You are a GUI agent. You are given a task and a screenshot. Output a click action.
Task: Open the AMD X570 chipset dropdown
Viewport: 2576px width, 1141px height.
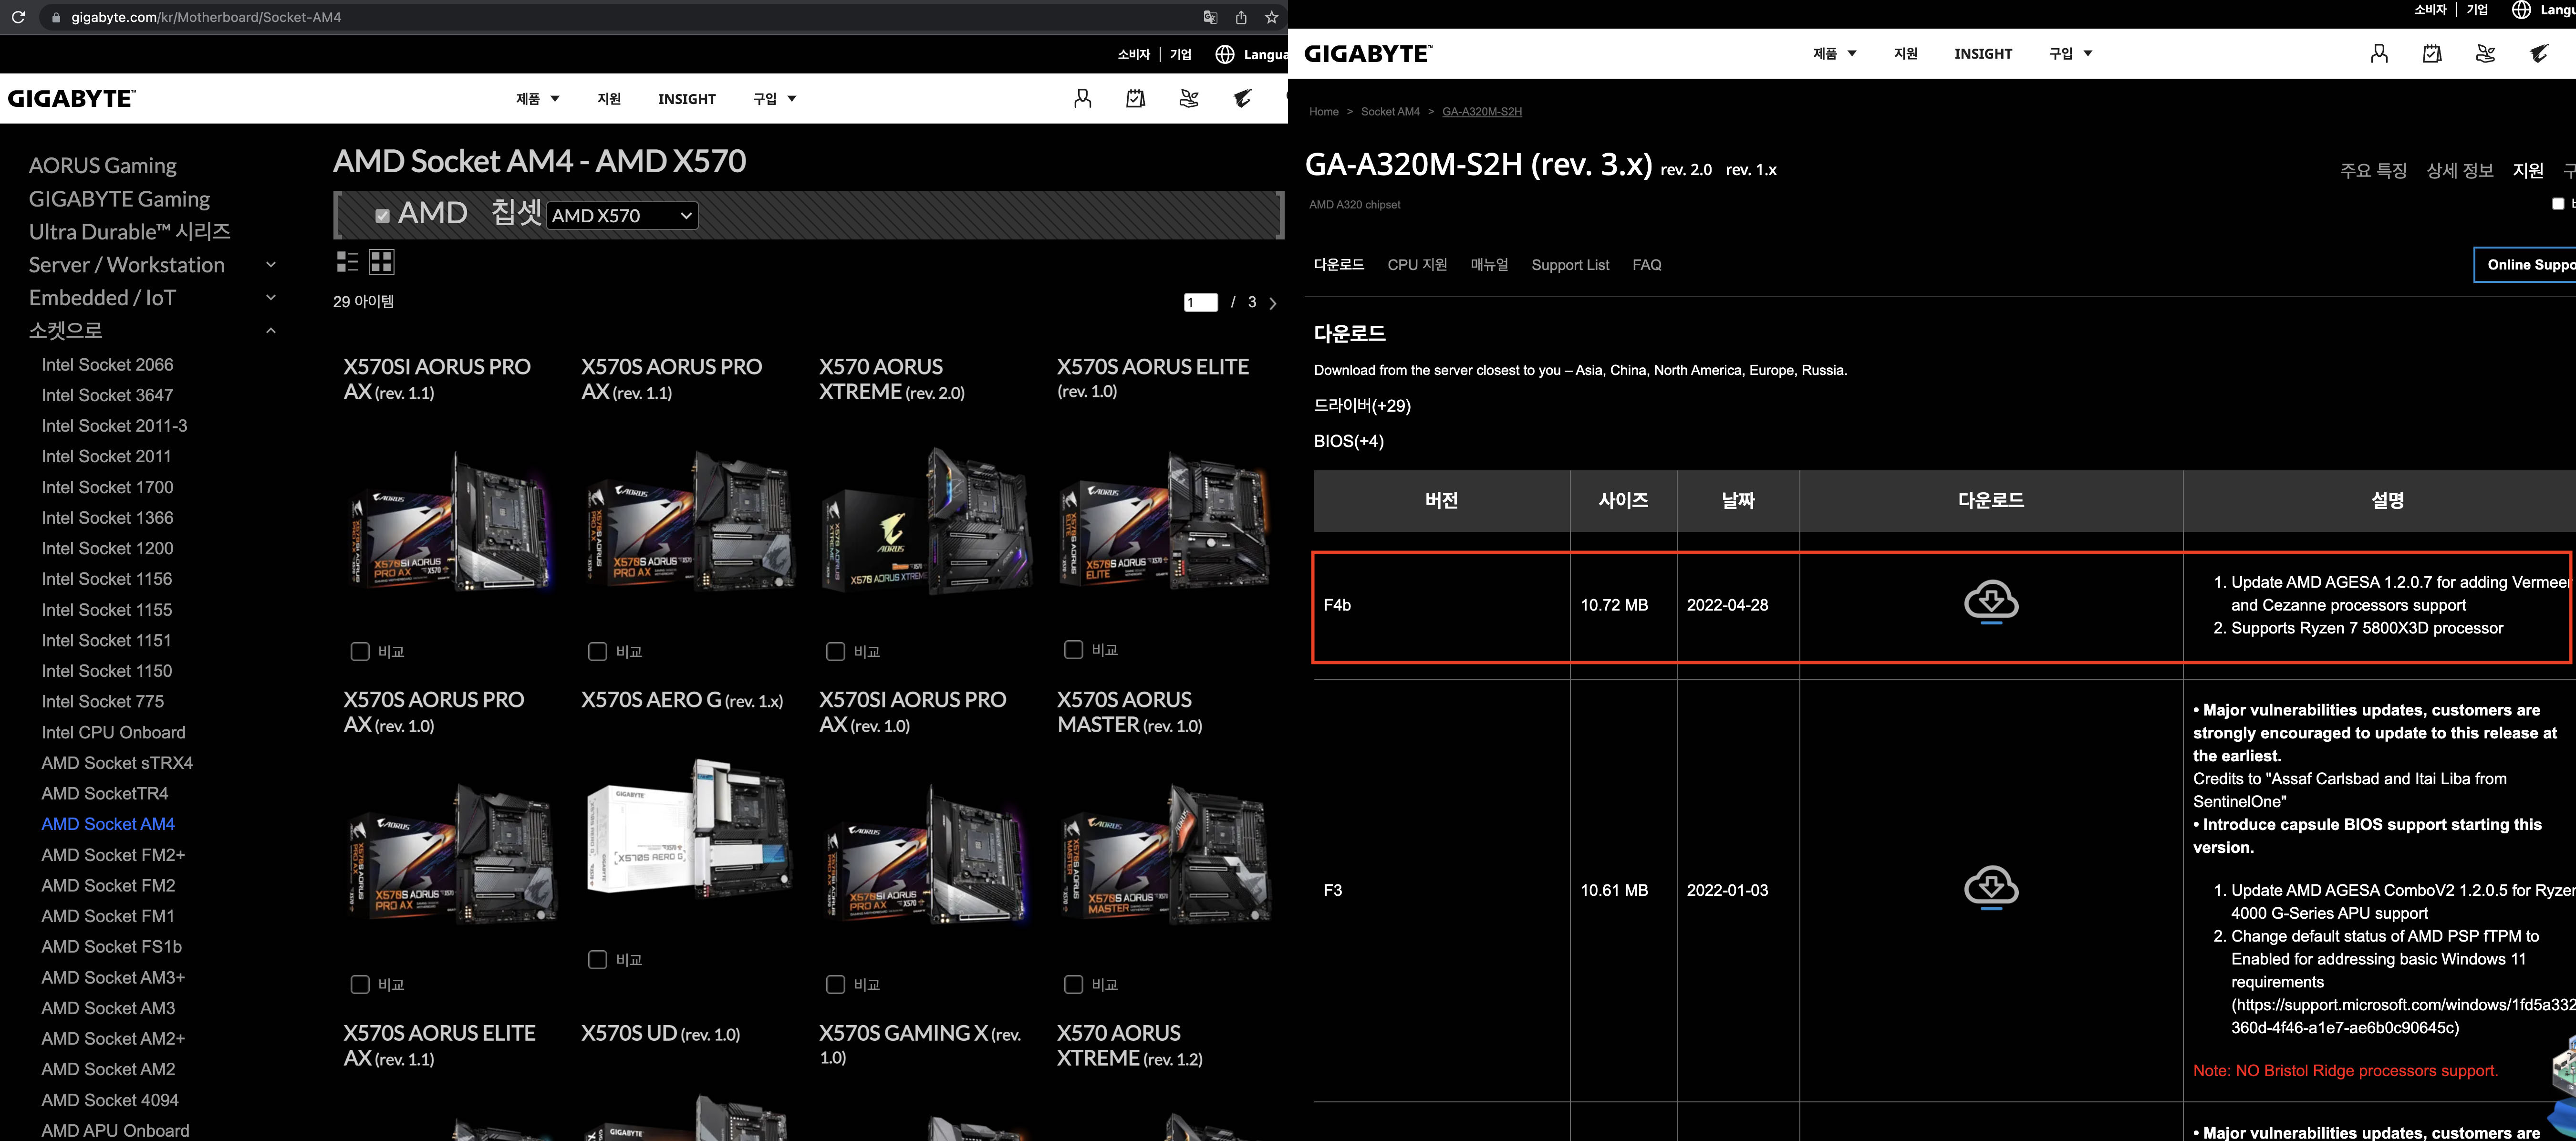point(622,215)
